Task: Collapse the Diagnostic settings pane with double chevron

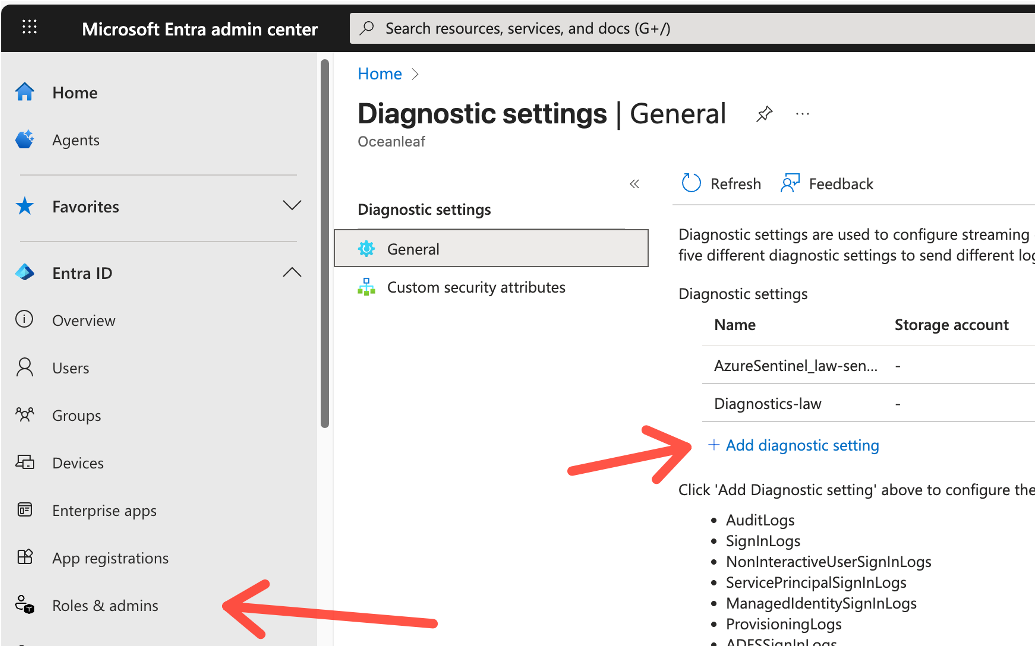Action: click(634, 184)
